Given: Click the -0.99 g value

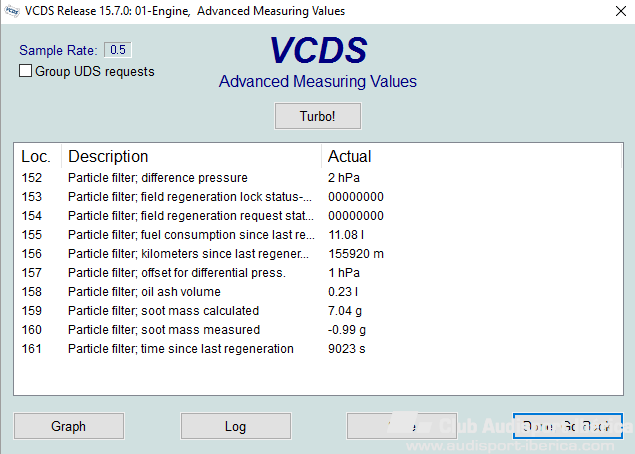Looking at the screenshot, I should (347, 330).
